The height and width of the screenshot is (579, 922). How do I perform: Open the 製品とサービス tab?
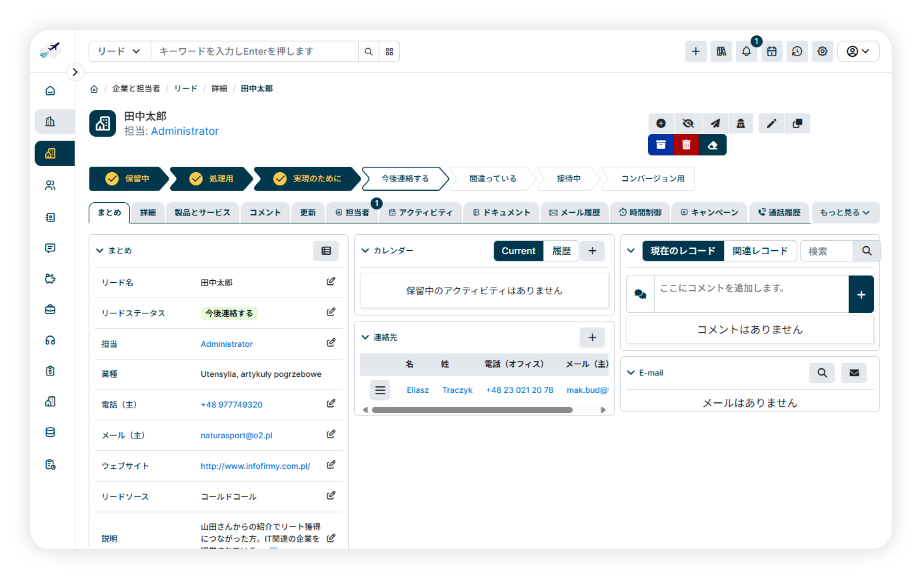pos(201,212)
